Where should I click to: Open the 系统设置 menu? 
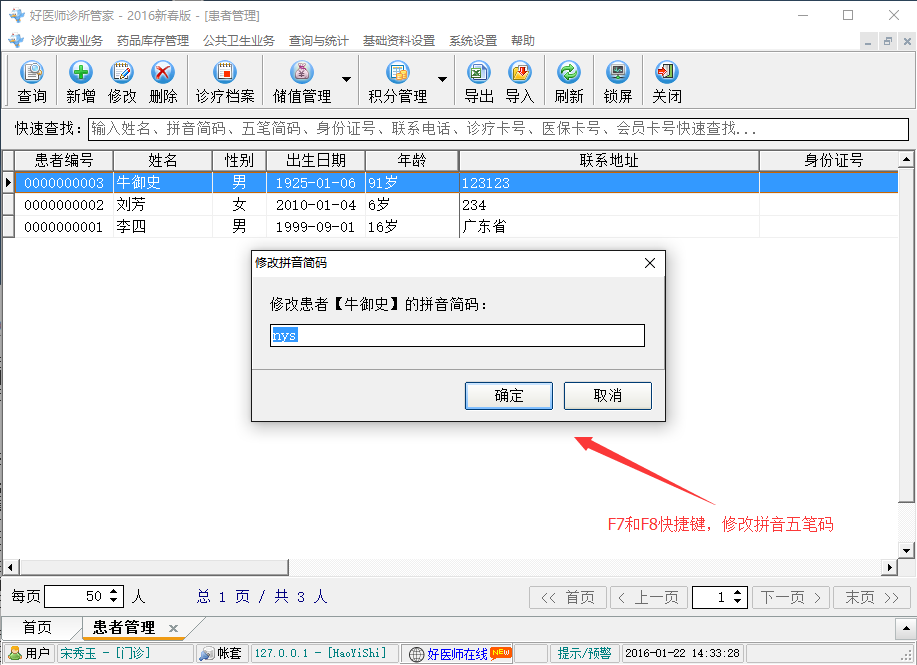pyautogui.click(x=473, y=40)
